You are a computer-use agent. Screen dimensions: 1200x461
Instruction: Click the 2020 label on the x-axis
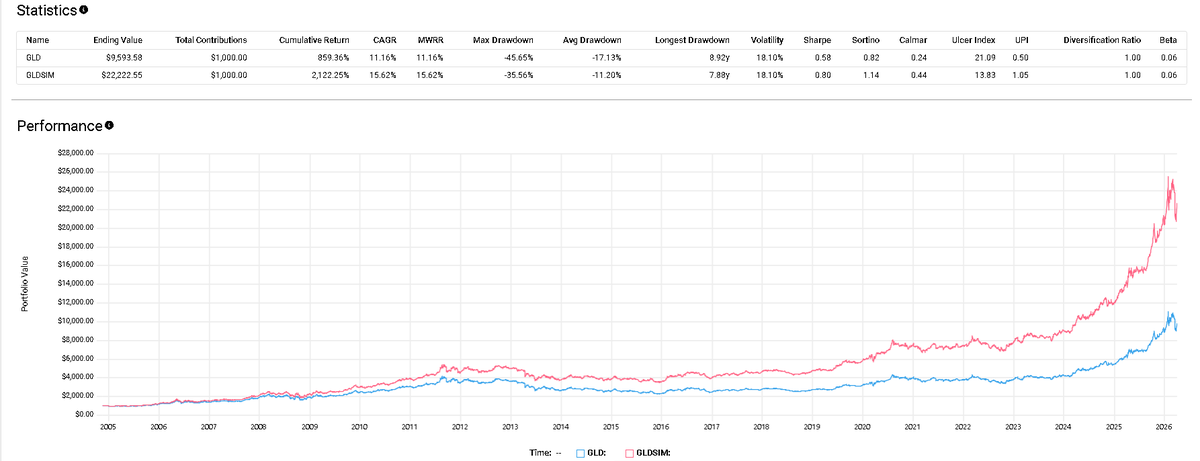(x=861, y=425)
